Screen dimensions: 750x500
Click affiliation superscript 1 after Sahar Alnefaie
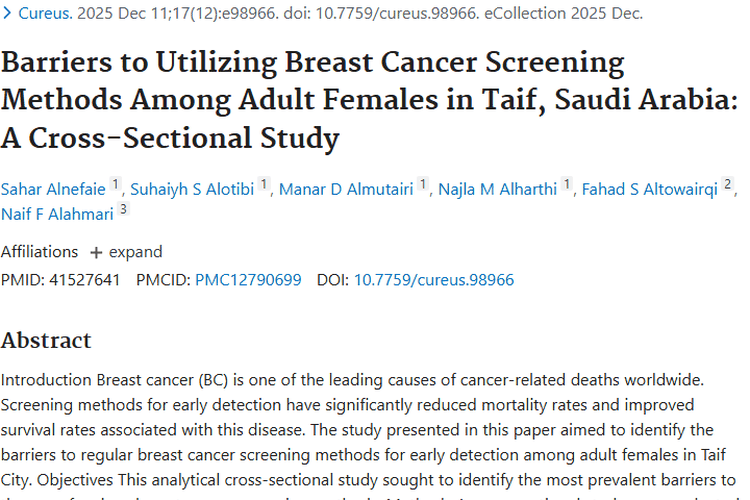click(115, 184)
